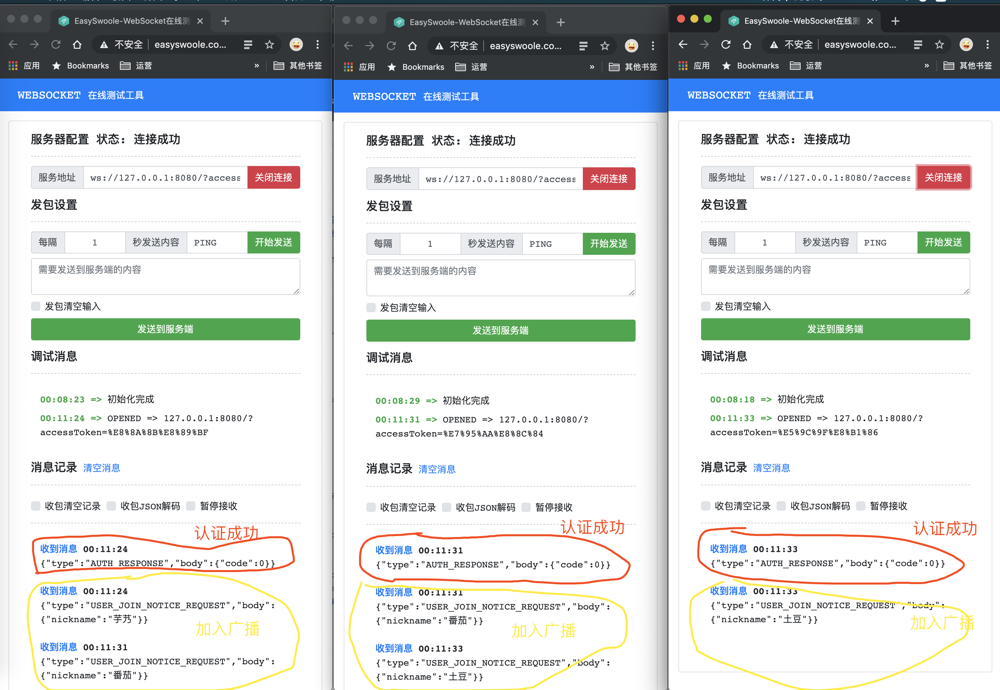The height and width of the screenshot is (690, 1000).
Task: Click reload icon in the left browser window
Action: coord(56,45)
